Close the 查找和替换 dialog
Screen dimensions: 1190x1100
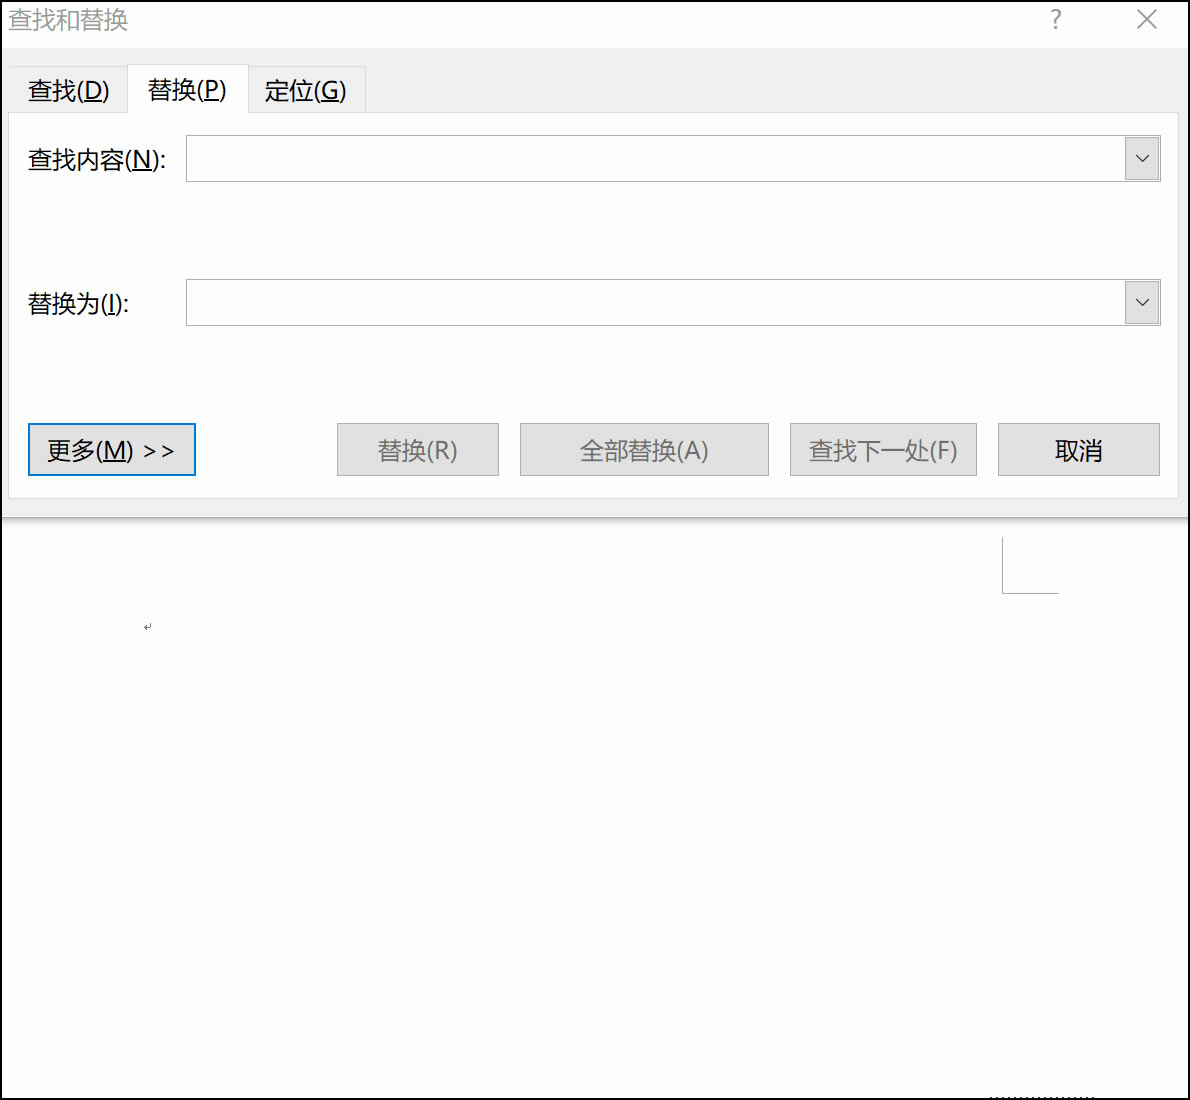tap(1147, 20)
